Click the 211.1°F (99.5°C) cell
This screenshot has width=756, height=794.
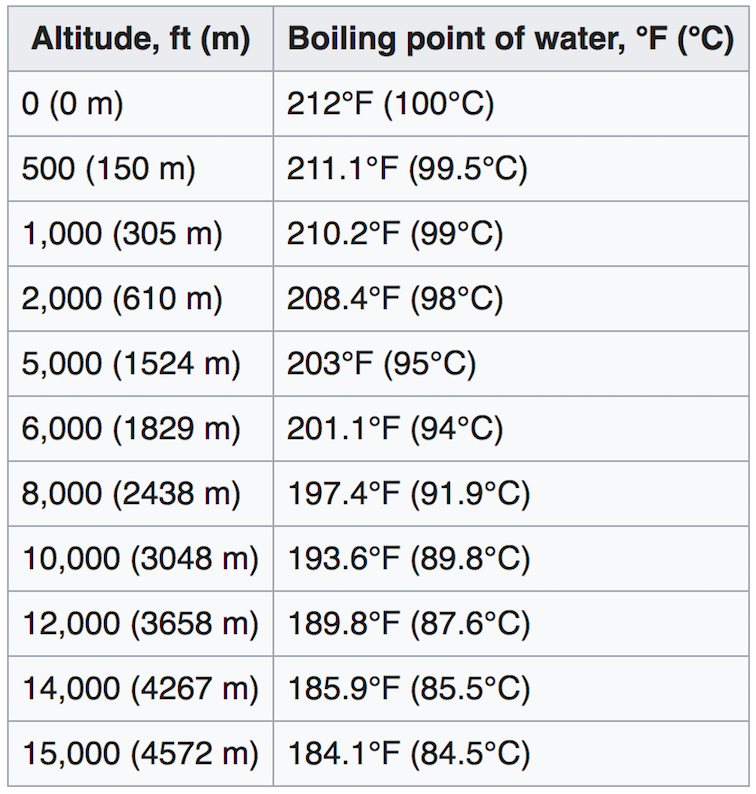(x=407, y=169)
